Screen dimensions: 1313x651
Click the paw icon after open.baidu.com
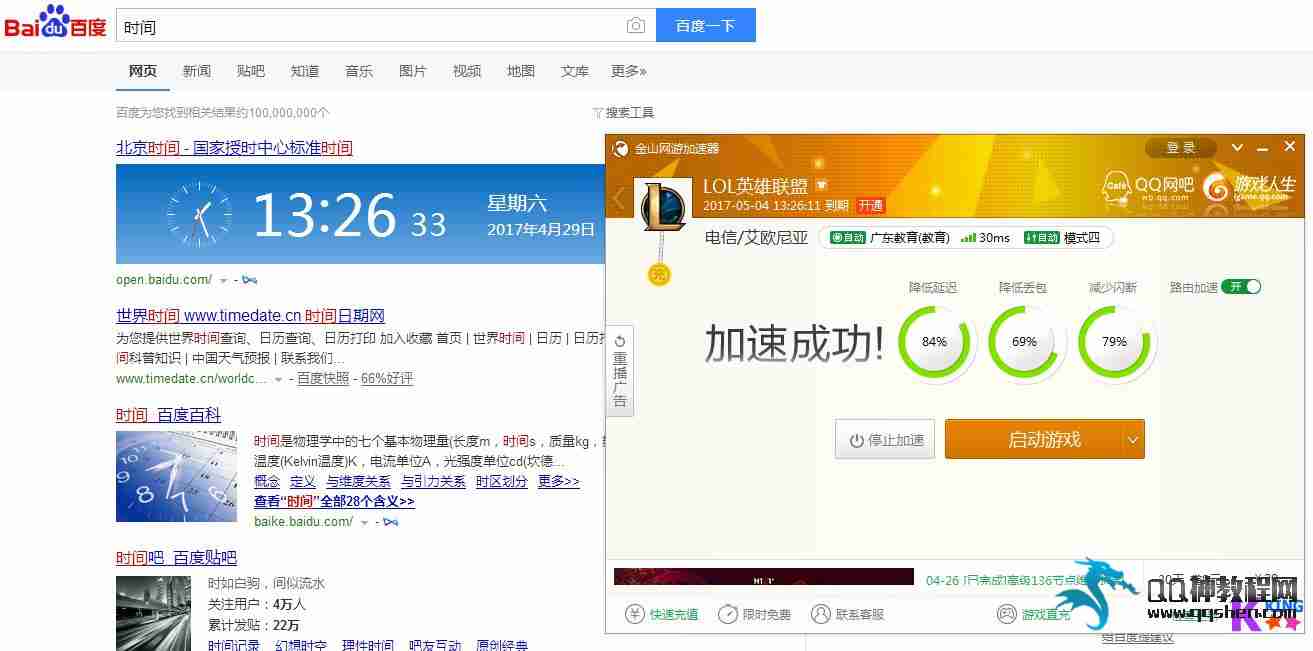click(250, 280)
